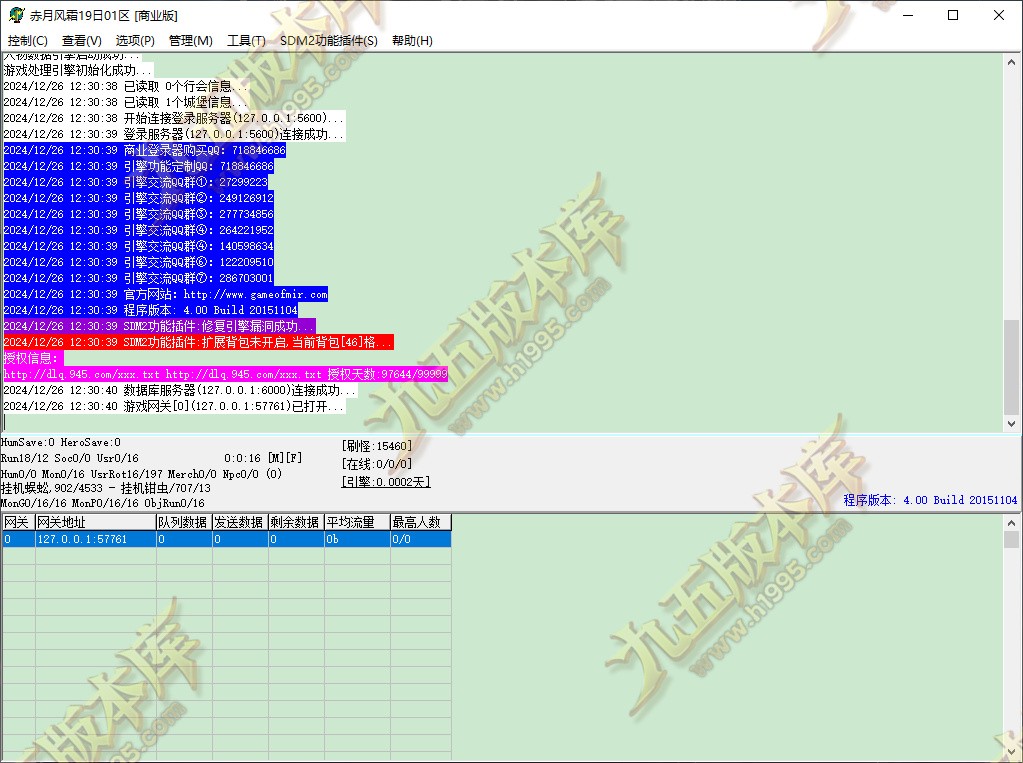Open the SDM2功能插件(S) menu
This screenshot has width=1023, height=763.
tap(329, 40)
